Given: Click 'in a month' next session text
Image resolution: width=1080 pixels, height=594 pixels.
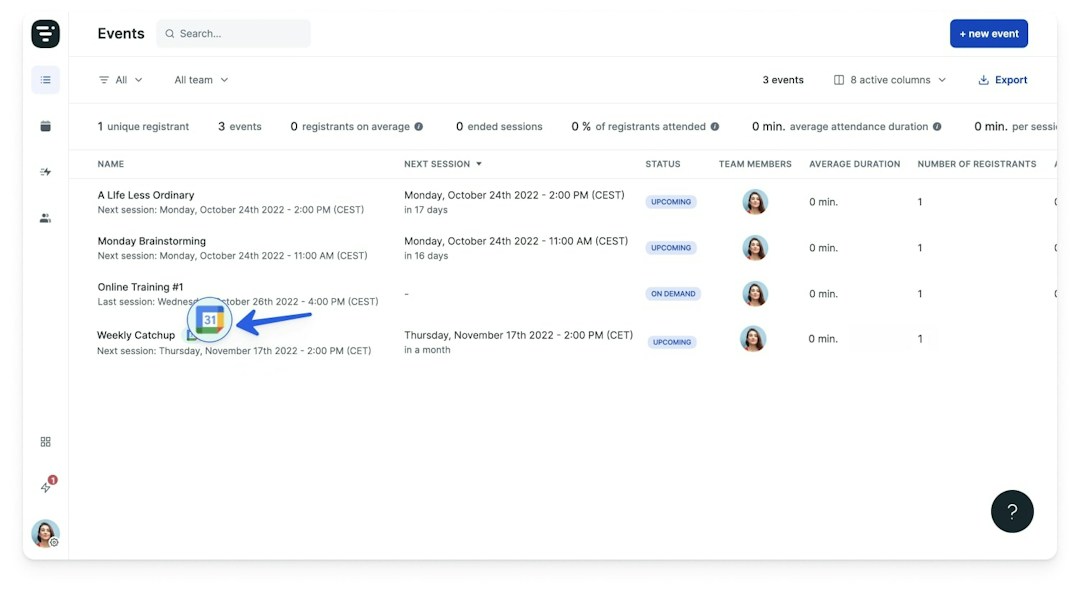Looking at the screenshot, I should (427, 349).
